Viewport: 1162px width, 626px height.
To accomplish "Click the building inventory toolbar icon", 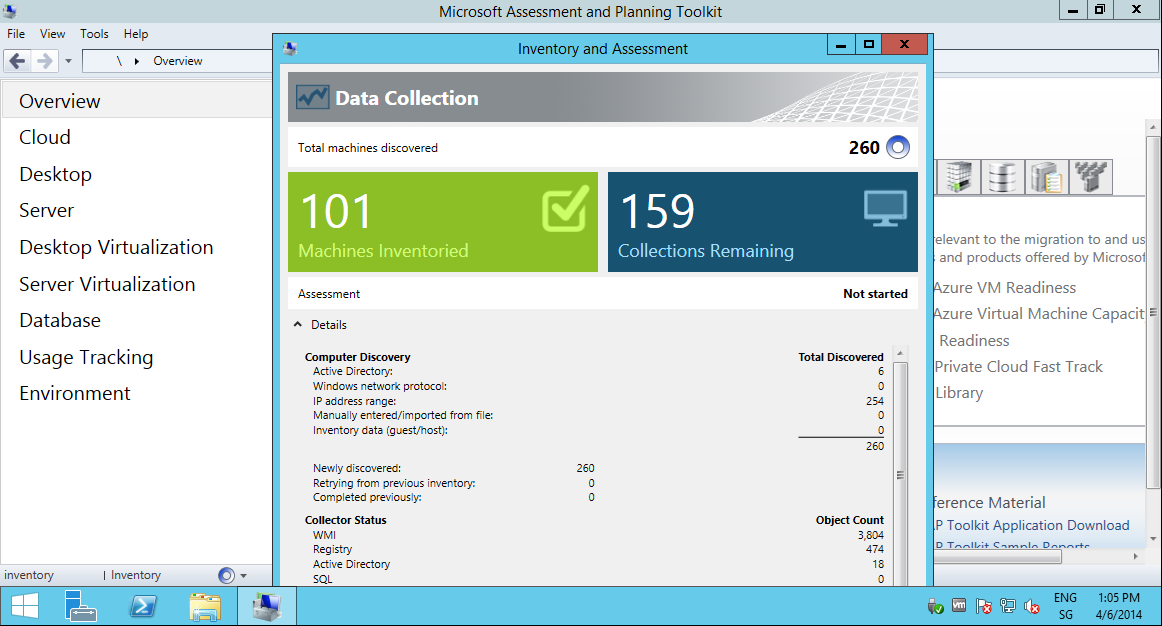I will pyautogui.click(x=959, y=177).
